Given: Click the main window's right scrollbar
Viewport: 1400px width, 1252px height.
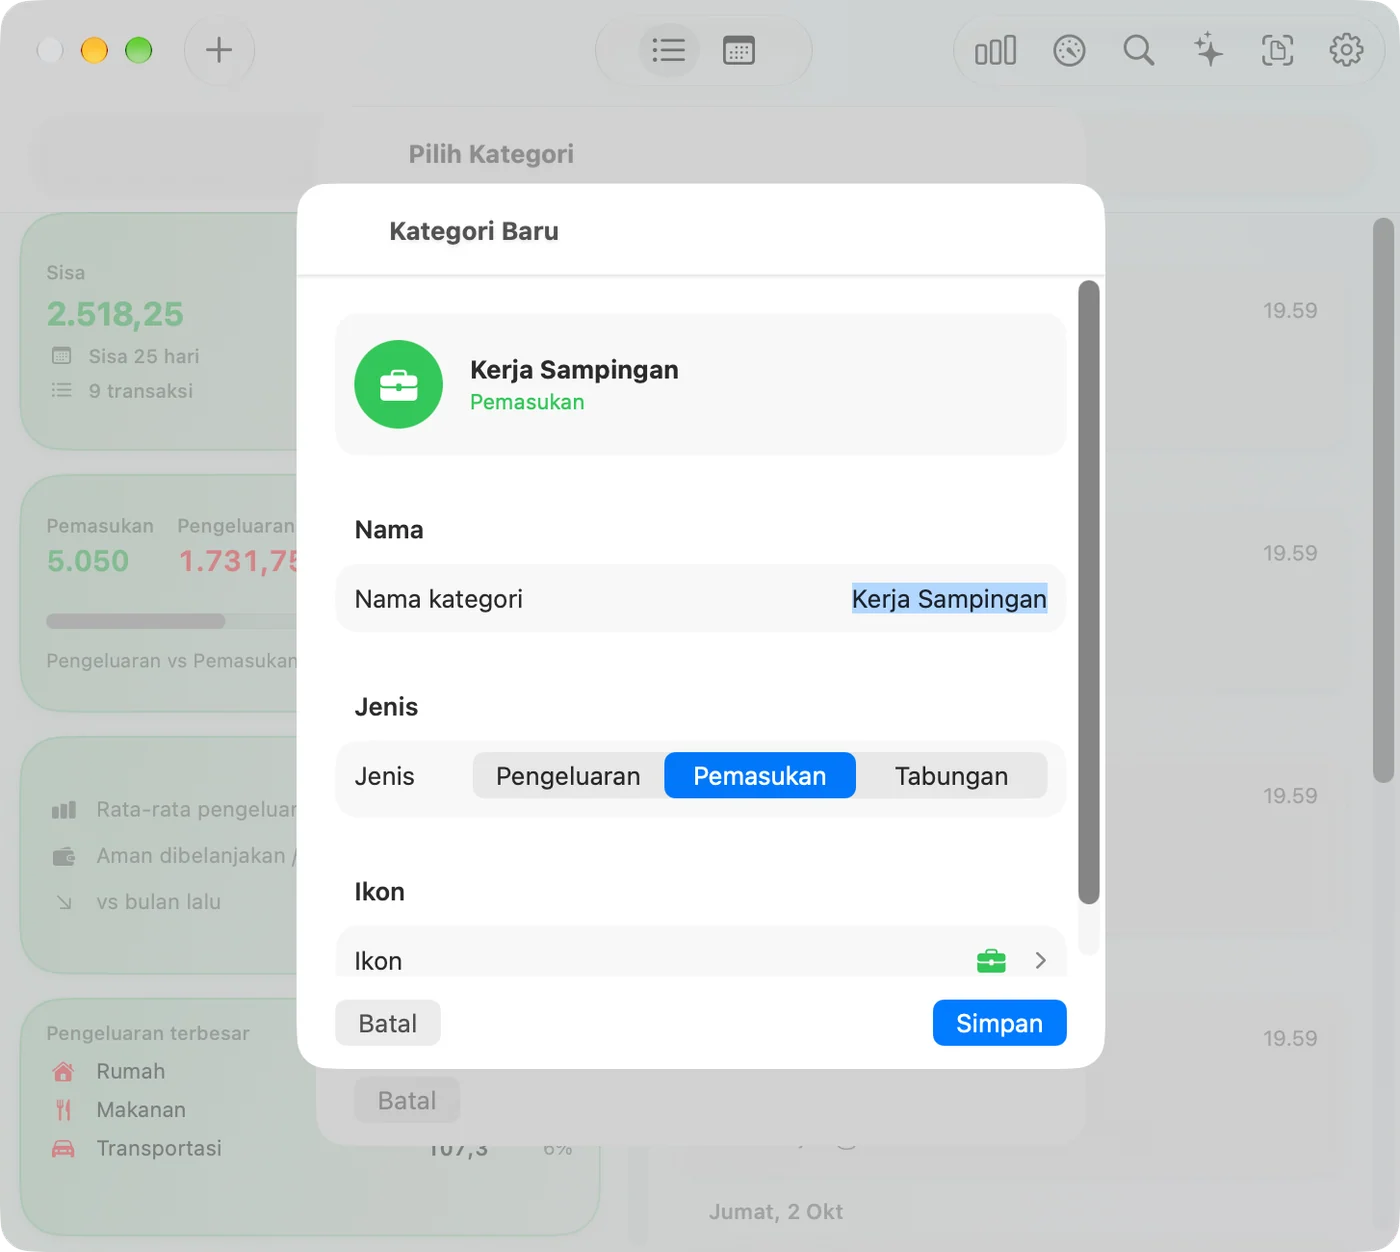Looking at the screenshot, I should (x=1383, y=500).
